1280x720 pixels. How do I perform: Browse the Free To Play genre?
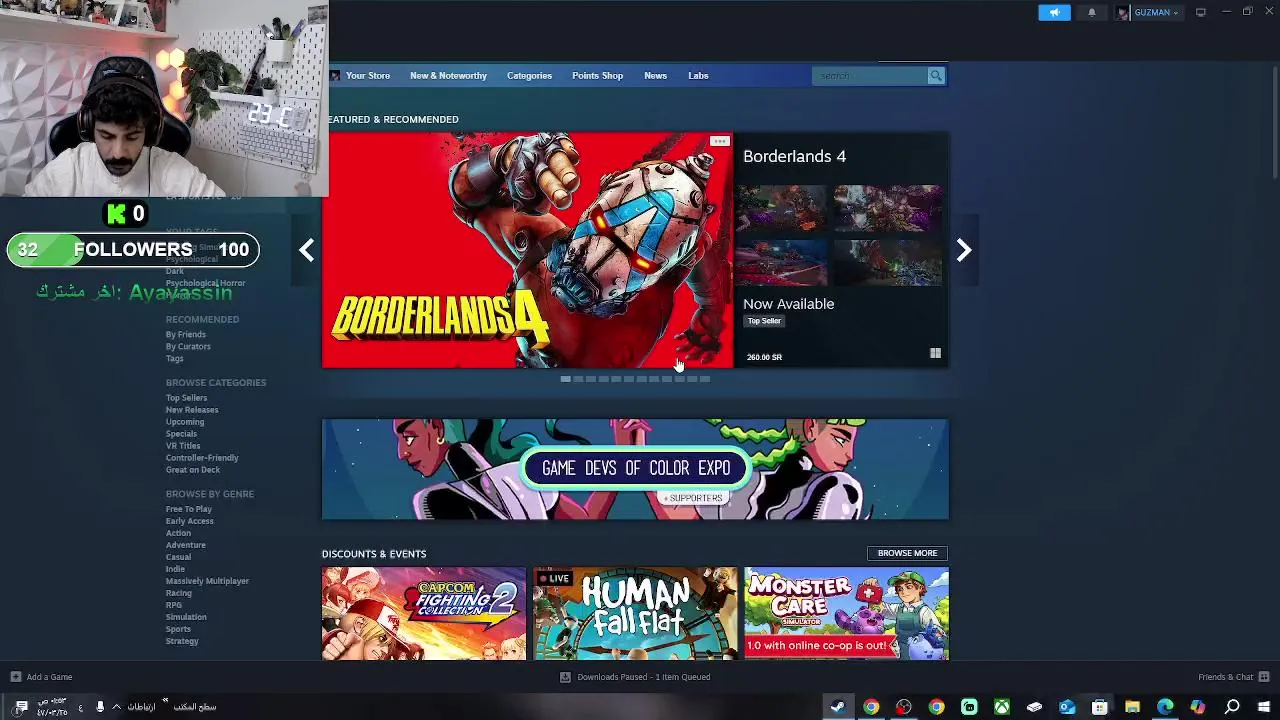coord(189,509)
